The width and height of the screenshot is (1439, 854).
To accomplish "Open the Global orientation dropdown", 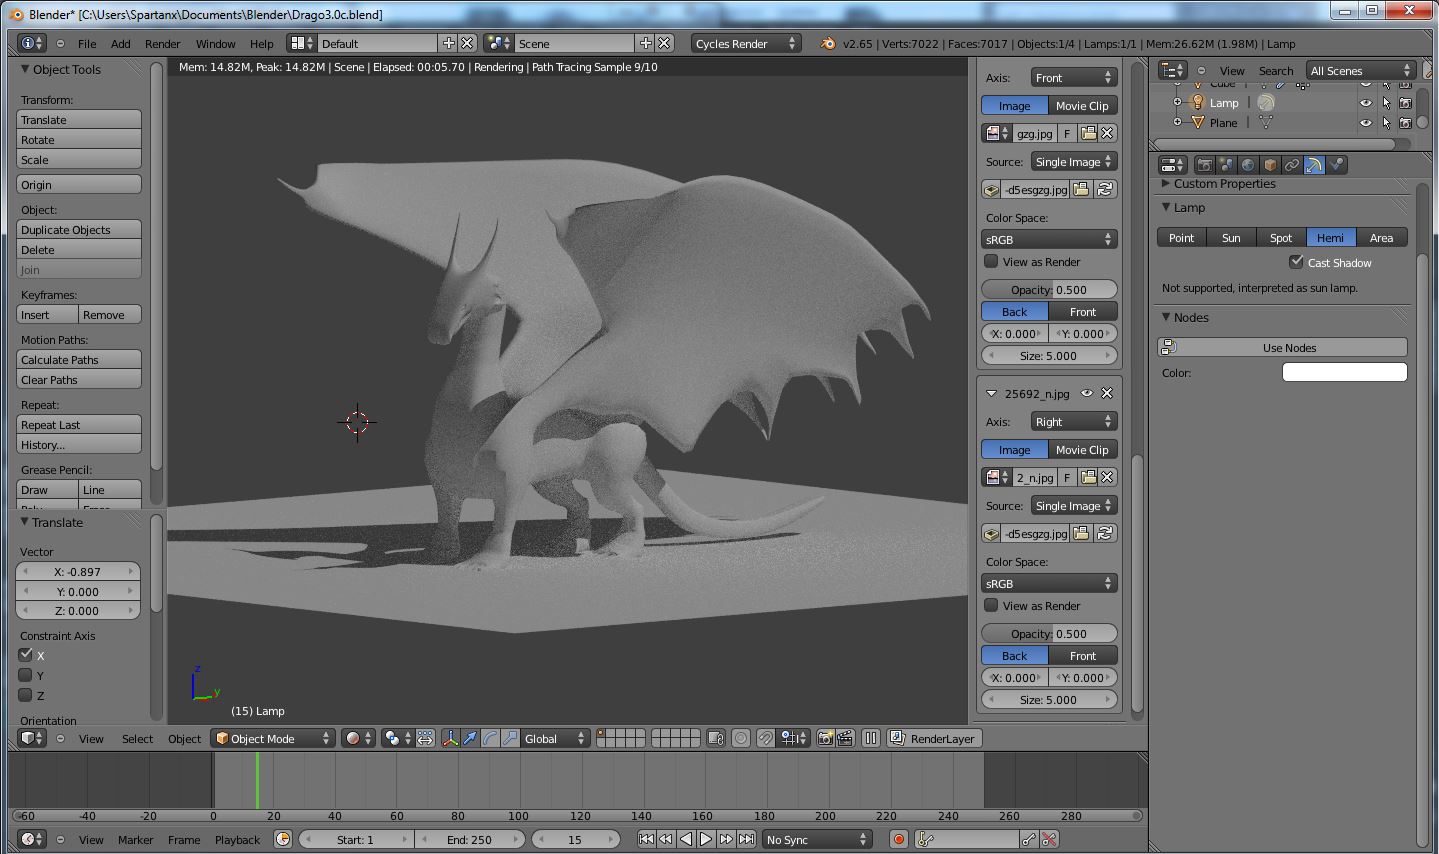I will 556,738.
